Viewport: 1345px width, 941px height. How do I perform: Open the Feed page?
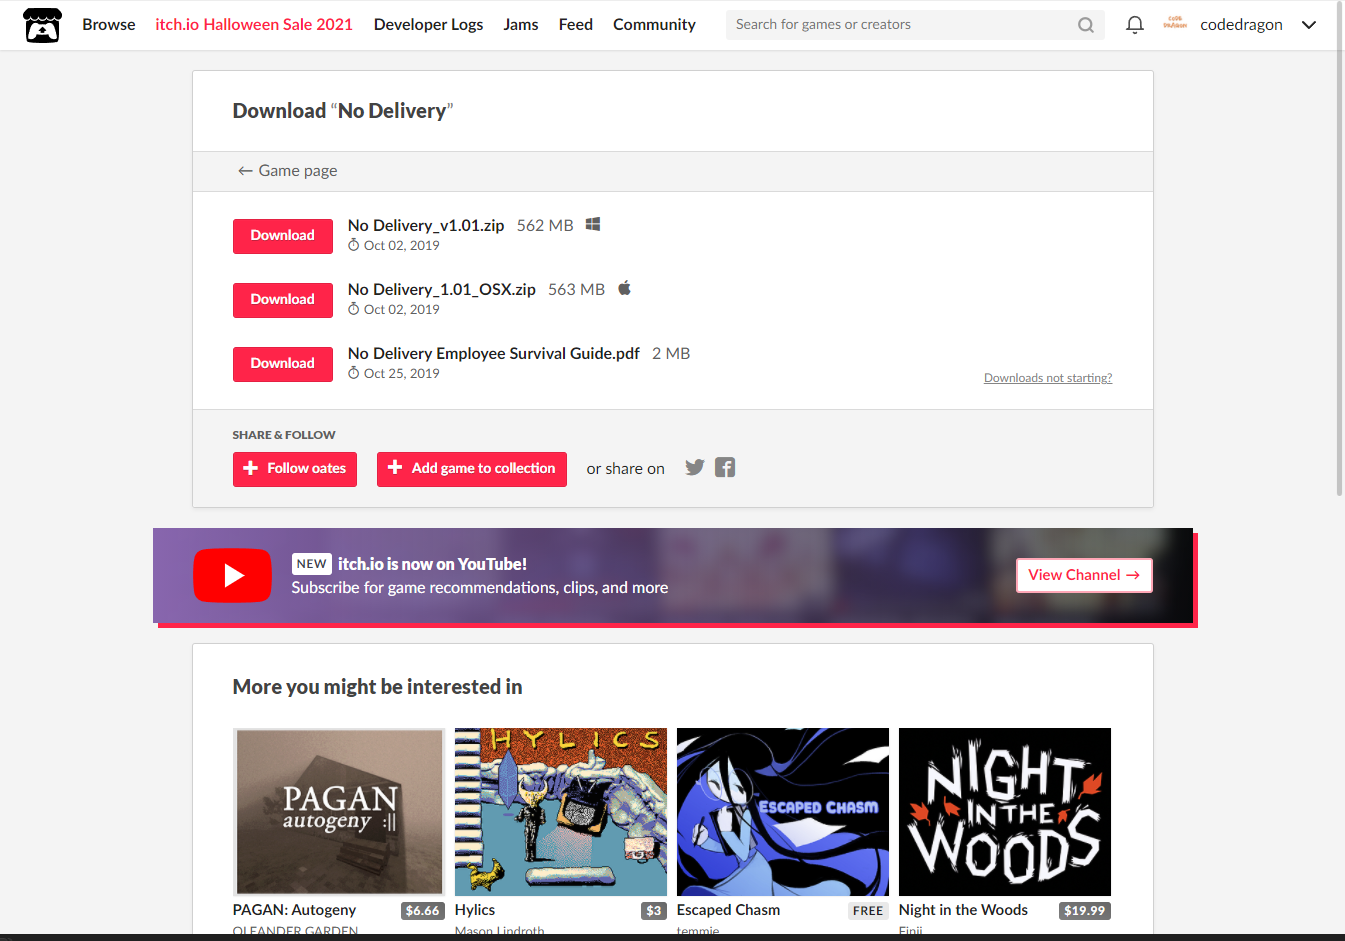click(575, 25)
